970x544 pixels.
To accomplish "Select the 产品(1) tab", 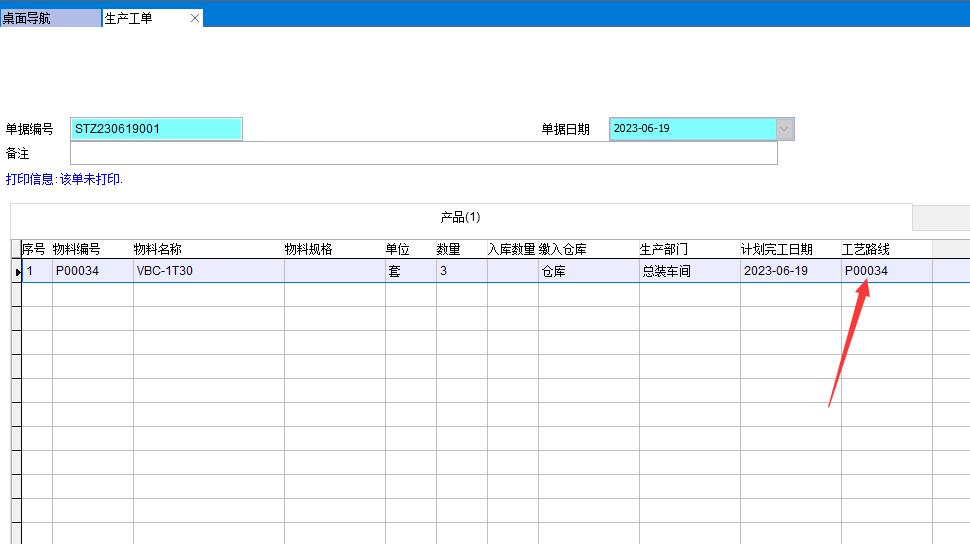I will (x=461, y=217).
